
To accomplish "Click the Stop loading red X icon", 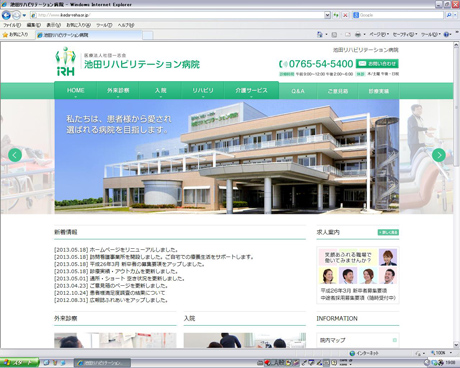I will (345, 15).
